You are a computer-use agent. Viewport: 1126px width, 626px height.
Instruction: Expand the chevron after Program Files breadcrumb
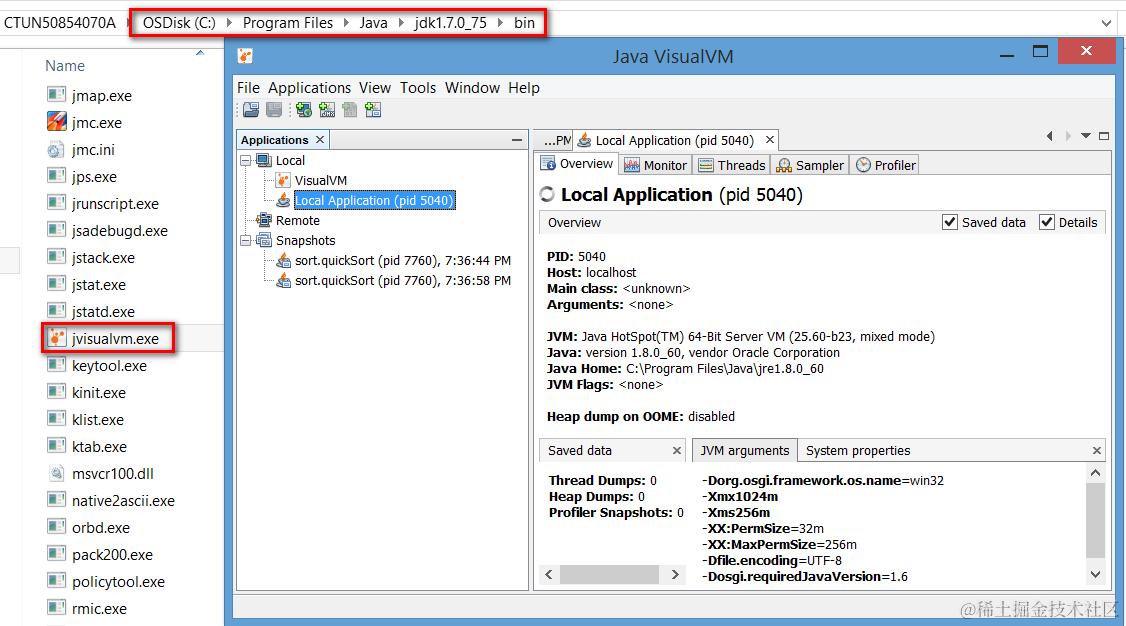pyautogui.click(x=346, y=23)
